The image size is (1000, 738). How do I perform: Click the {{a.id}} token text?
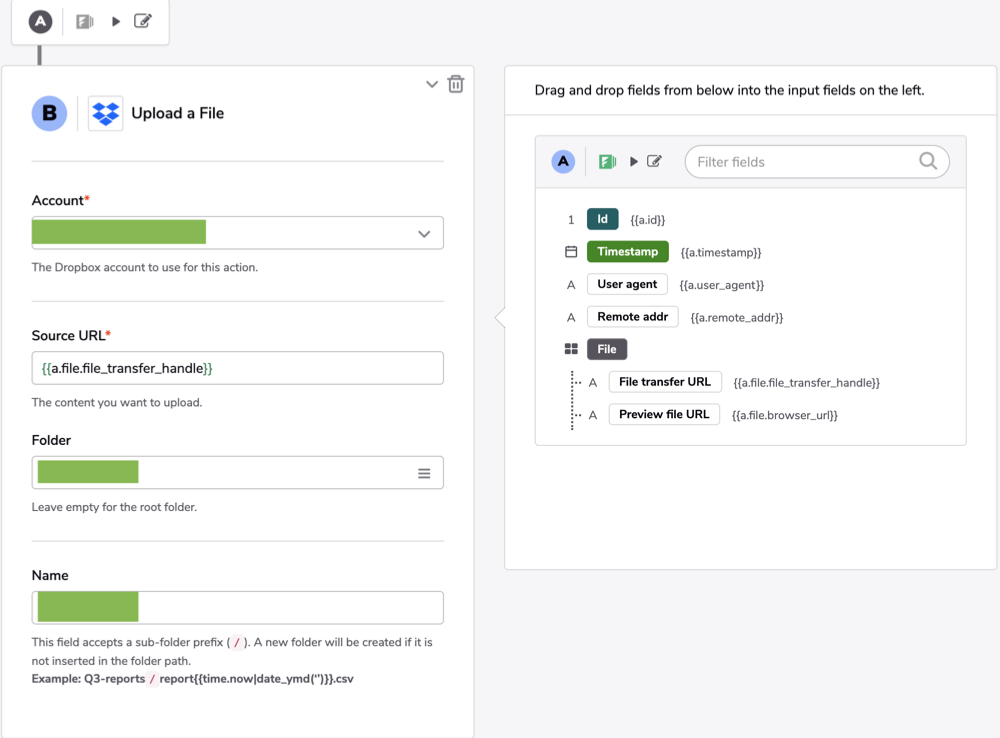pyautogui.click(x=647, y=220)
